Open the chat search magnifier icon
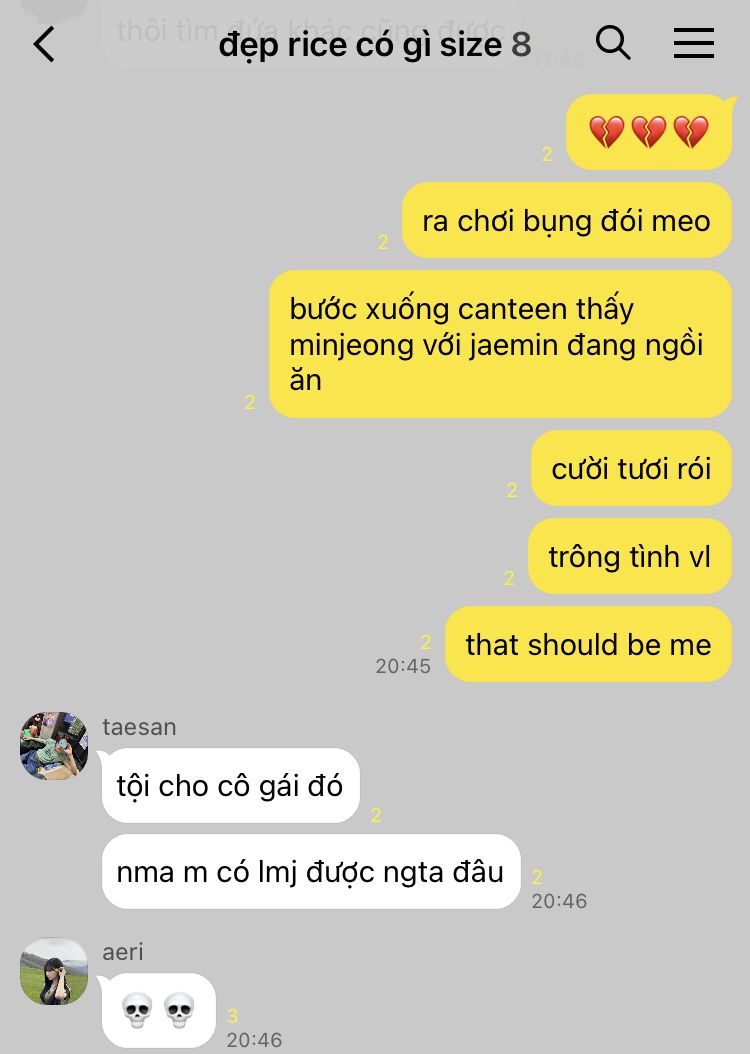Screen dimensions: 750x1054 [x=613, y=44]
